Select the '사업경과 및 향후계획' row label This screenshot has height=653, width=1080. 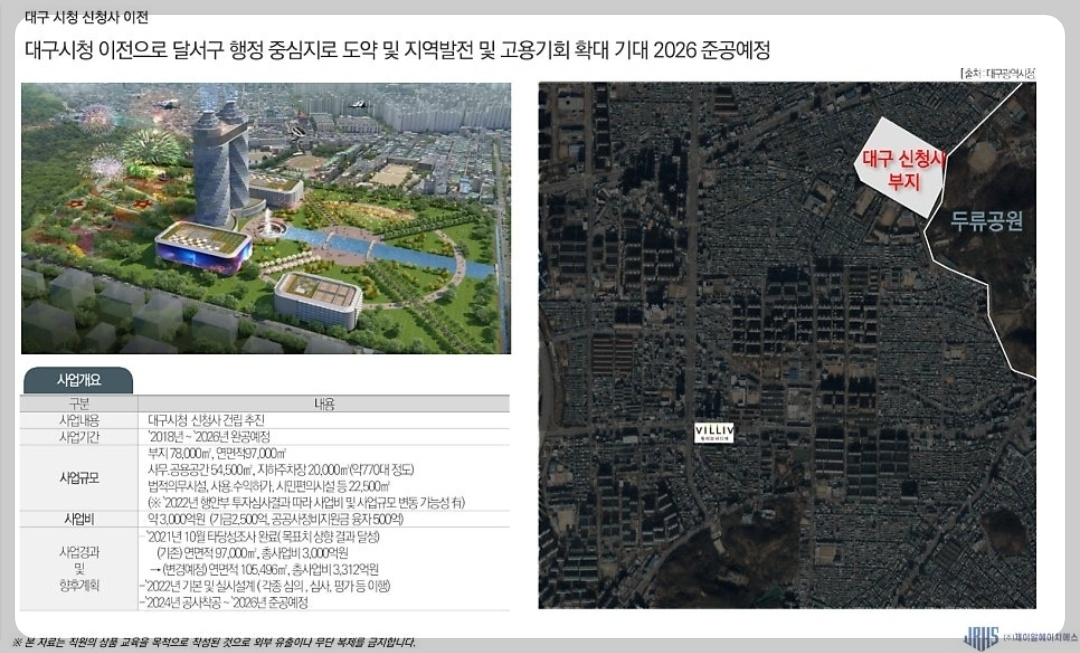(x=79, y=568)
